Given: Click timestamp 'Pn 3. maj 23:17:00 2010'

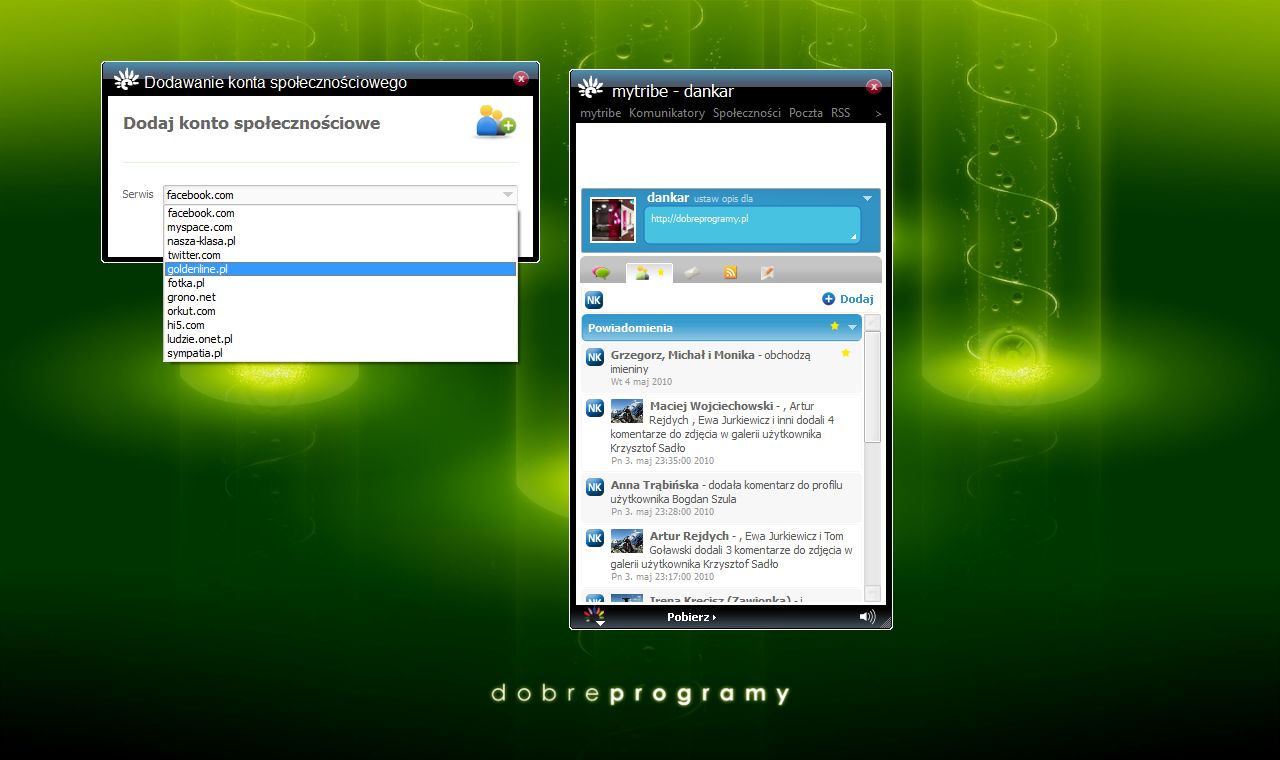Looking at the screenshot, I should [663, 577].
